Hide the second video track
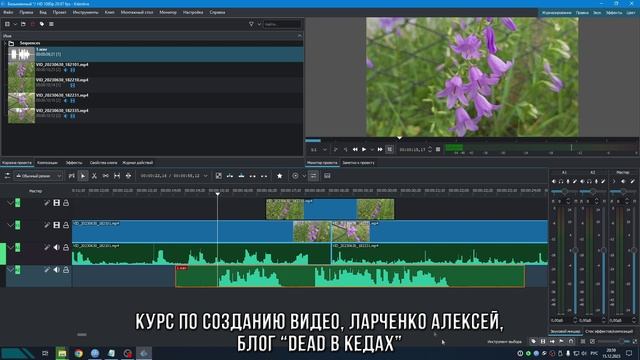 (56, 225)
